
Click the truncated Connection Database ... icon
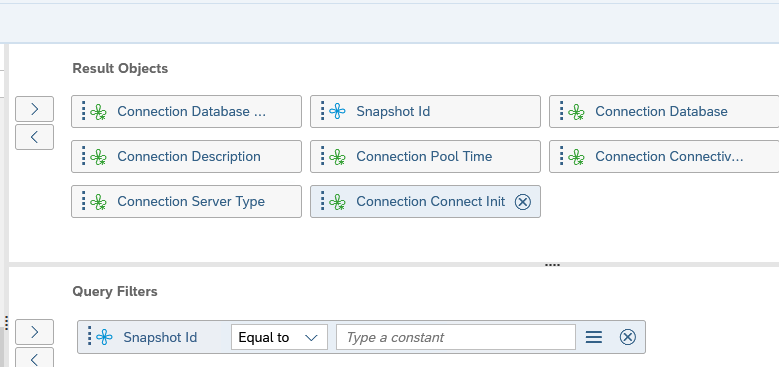(x=98, y=112)
